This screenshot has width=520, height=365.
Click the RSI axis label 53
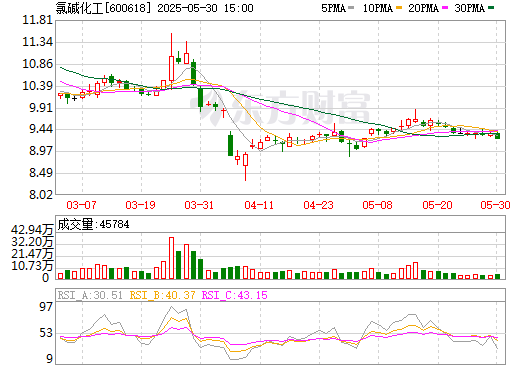(x=46, y=333)
